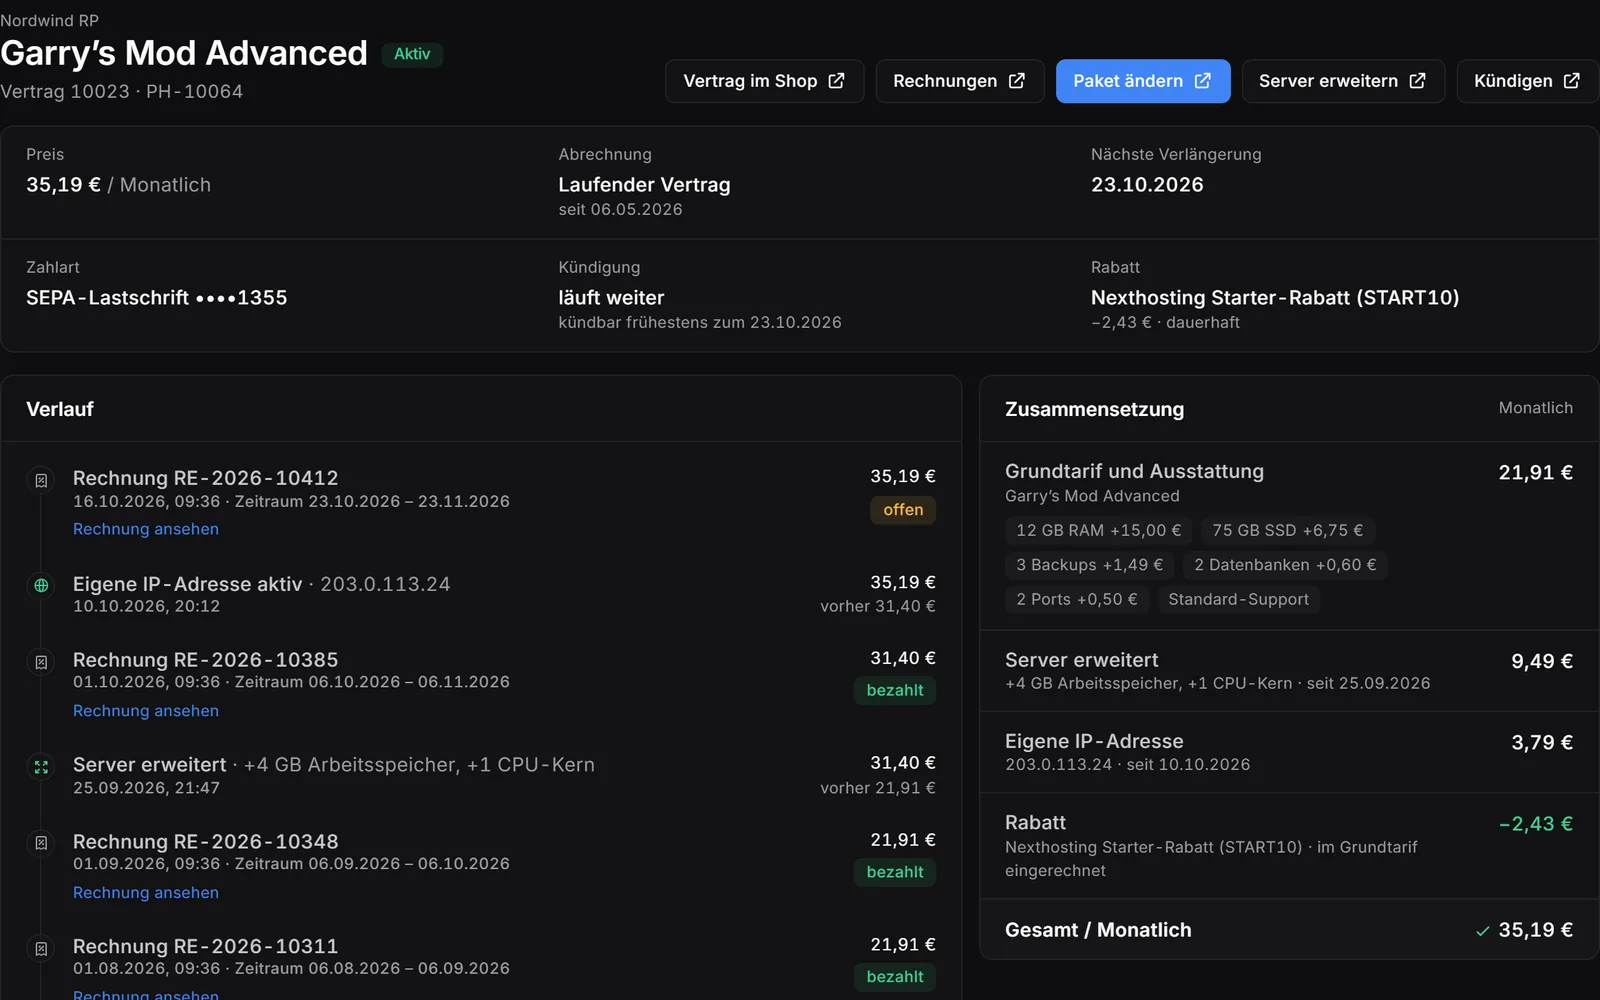
Task: Click expand icon beside Server erweitert entry
Action: tap(41, 767)
